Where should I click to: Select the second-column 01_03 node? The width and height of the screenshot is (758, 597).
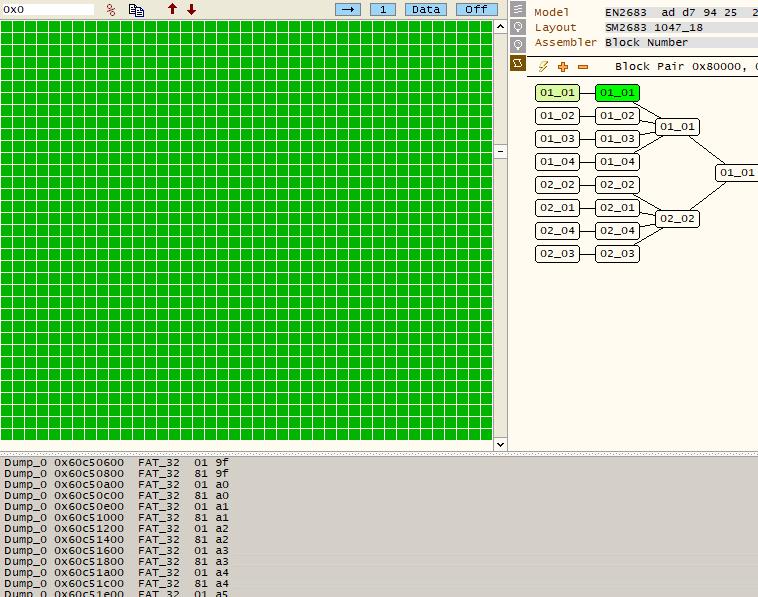coord(617,139)
